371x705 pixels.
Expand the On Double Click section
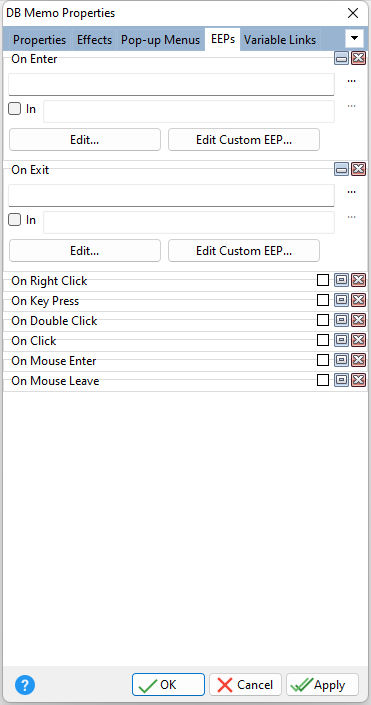click(x=341, y=320)
